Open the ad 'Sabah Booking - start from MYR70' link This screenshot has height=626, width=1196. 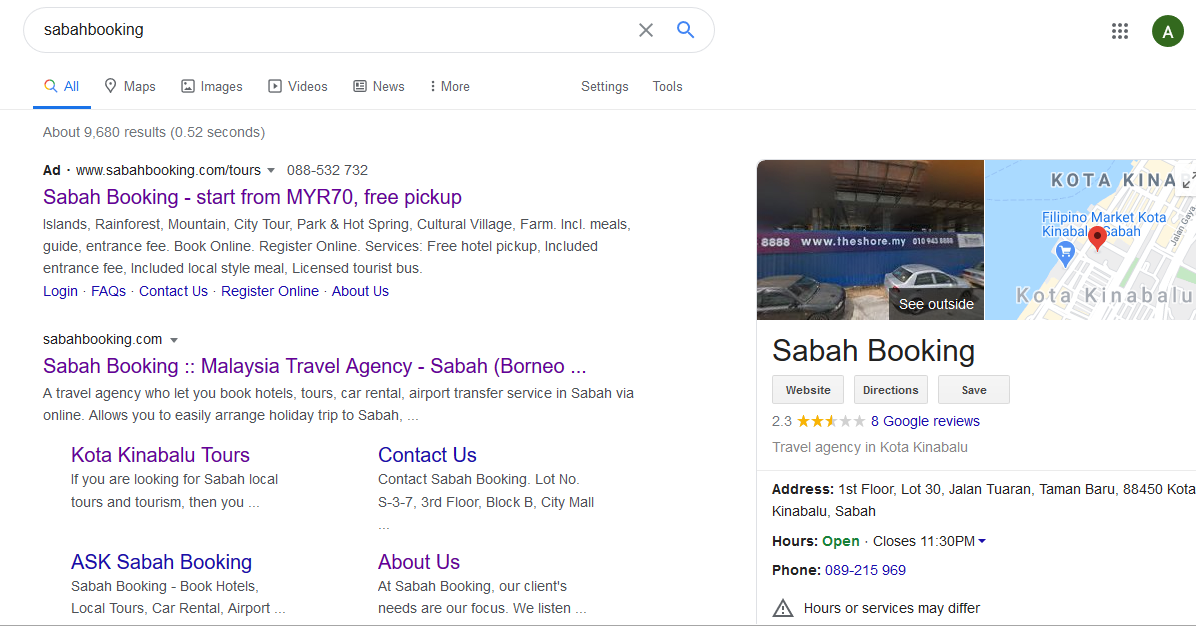click(252, 197)
